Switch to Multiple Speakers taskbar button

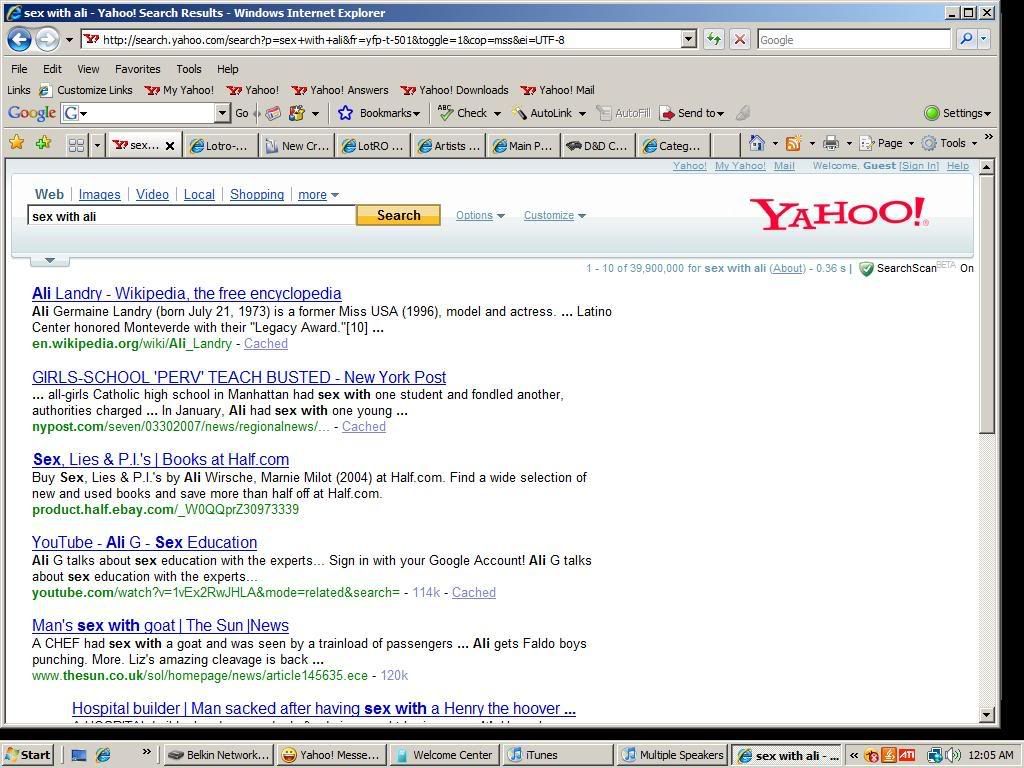673,755
